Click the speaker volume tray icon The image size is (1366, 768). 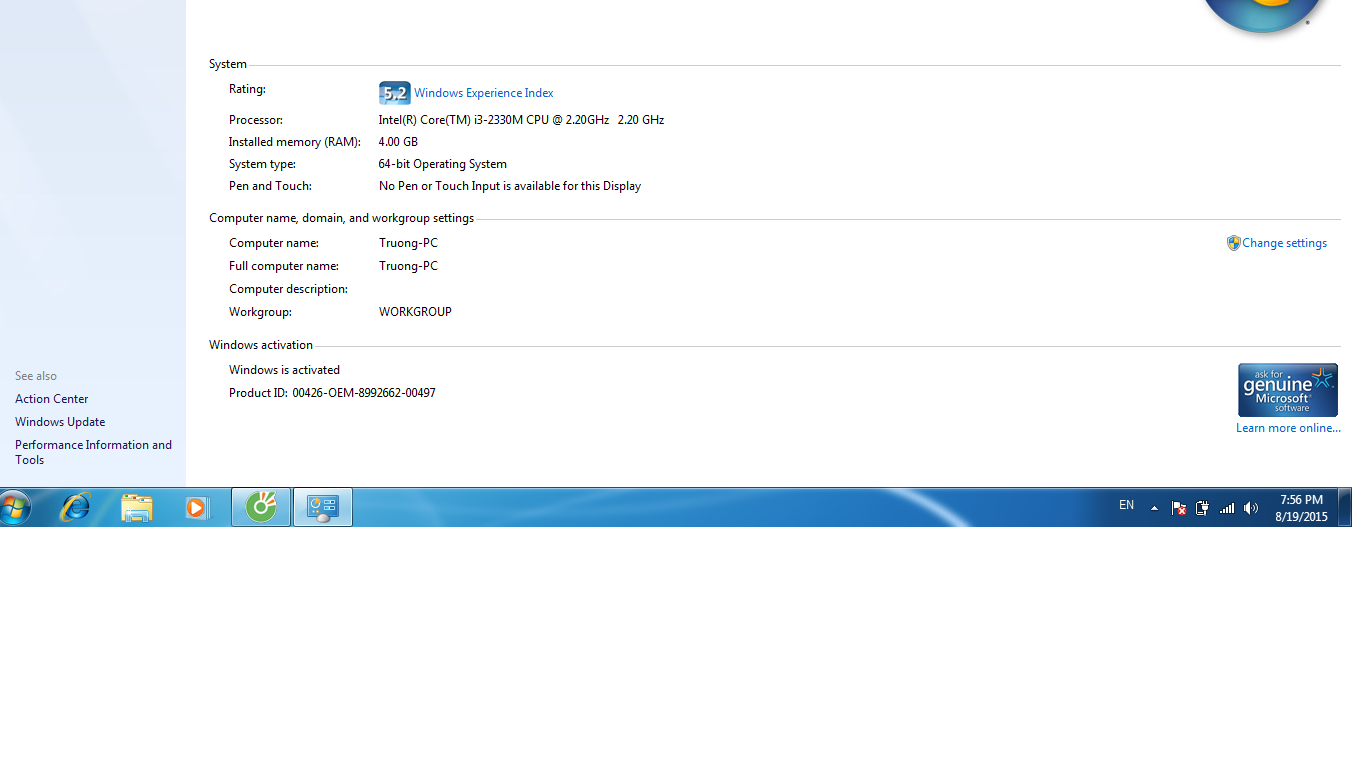coord(1251,508)
